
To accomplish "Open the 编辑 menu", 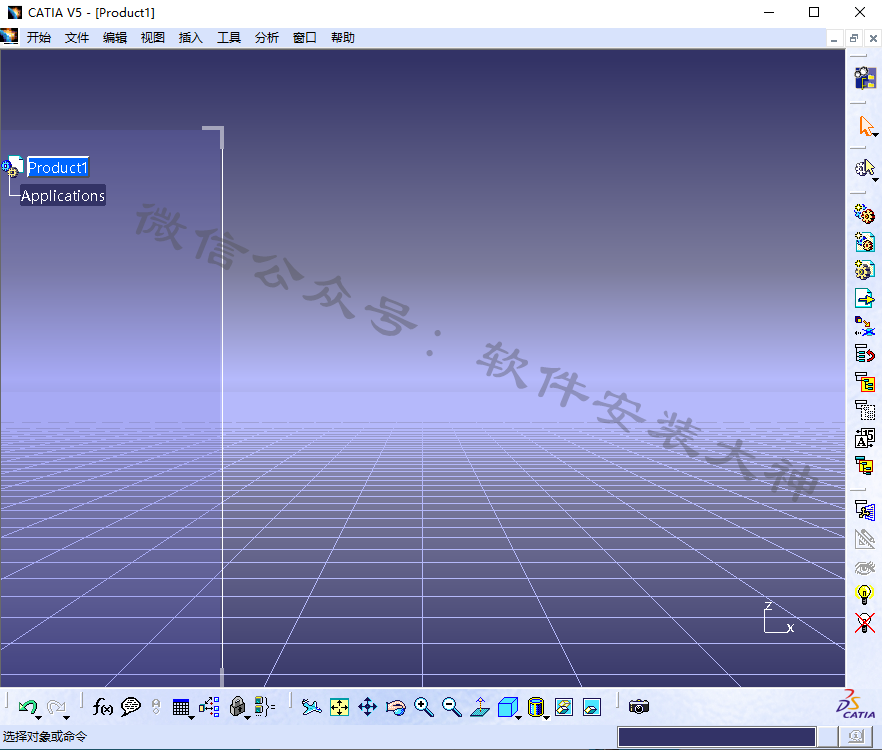I will coord(115,38).
